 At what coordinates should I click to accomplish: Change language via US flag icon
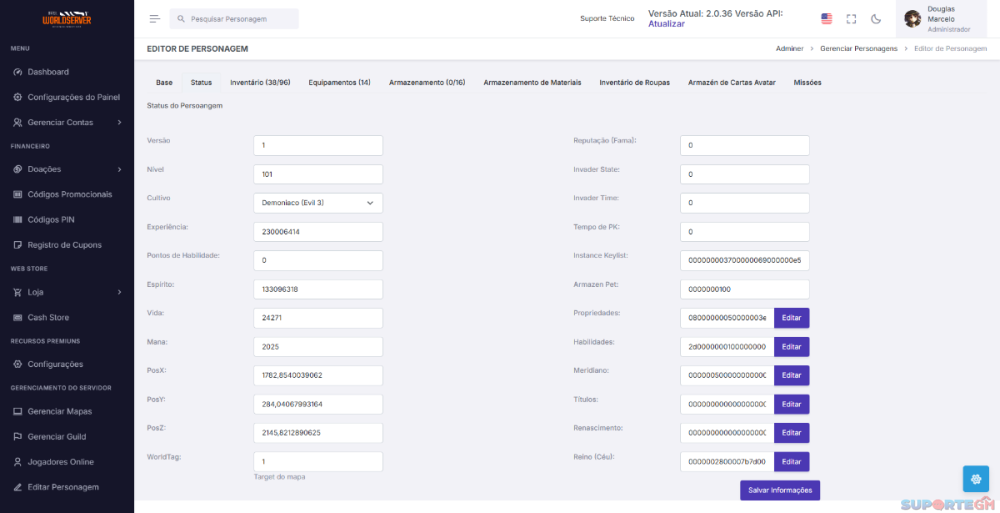point(826,19)
